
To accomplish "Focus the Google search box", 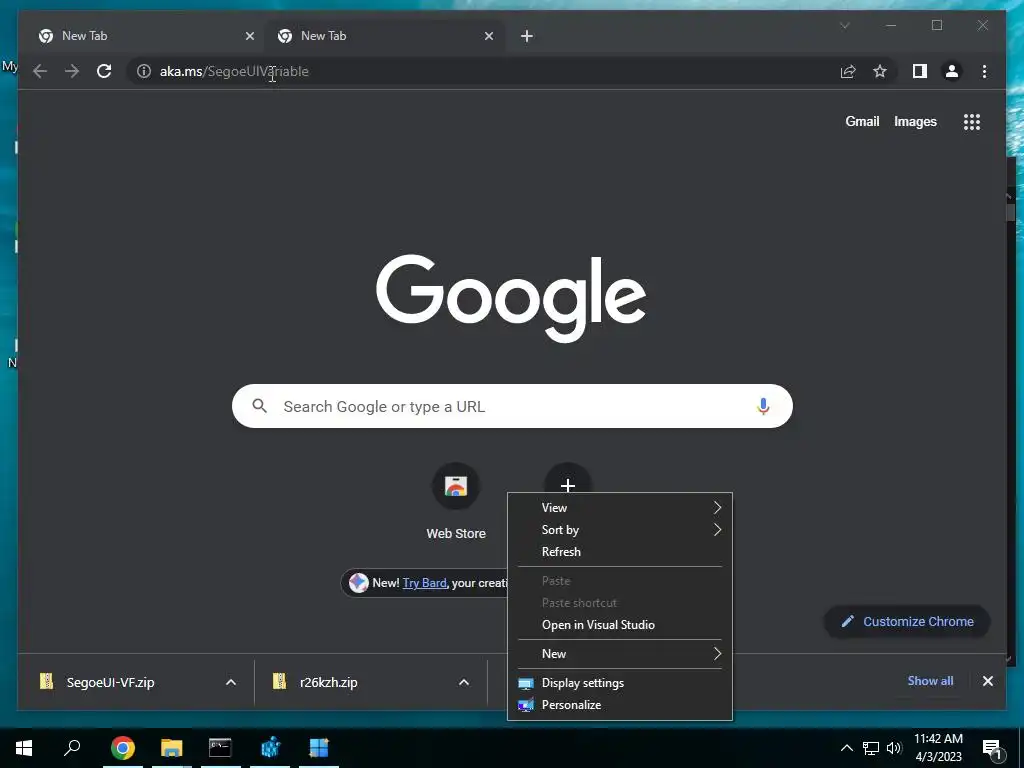I will click(x=512, y=406).
